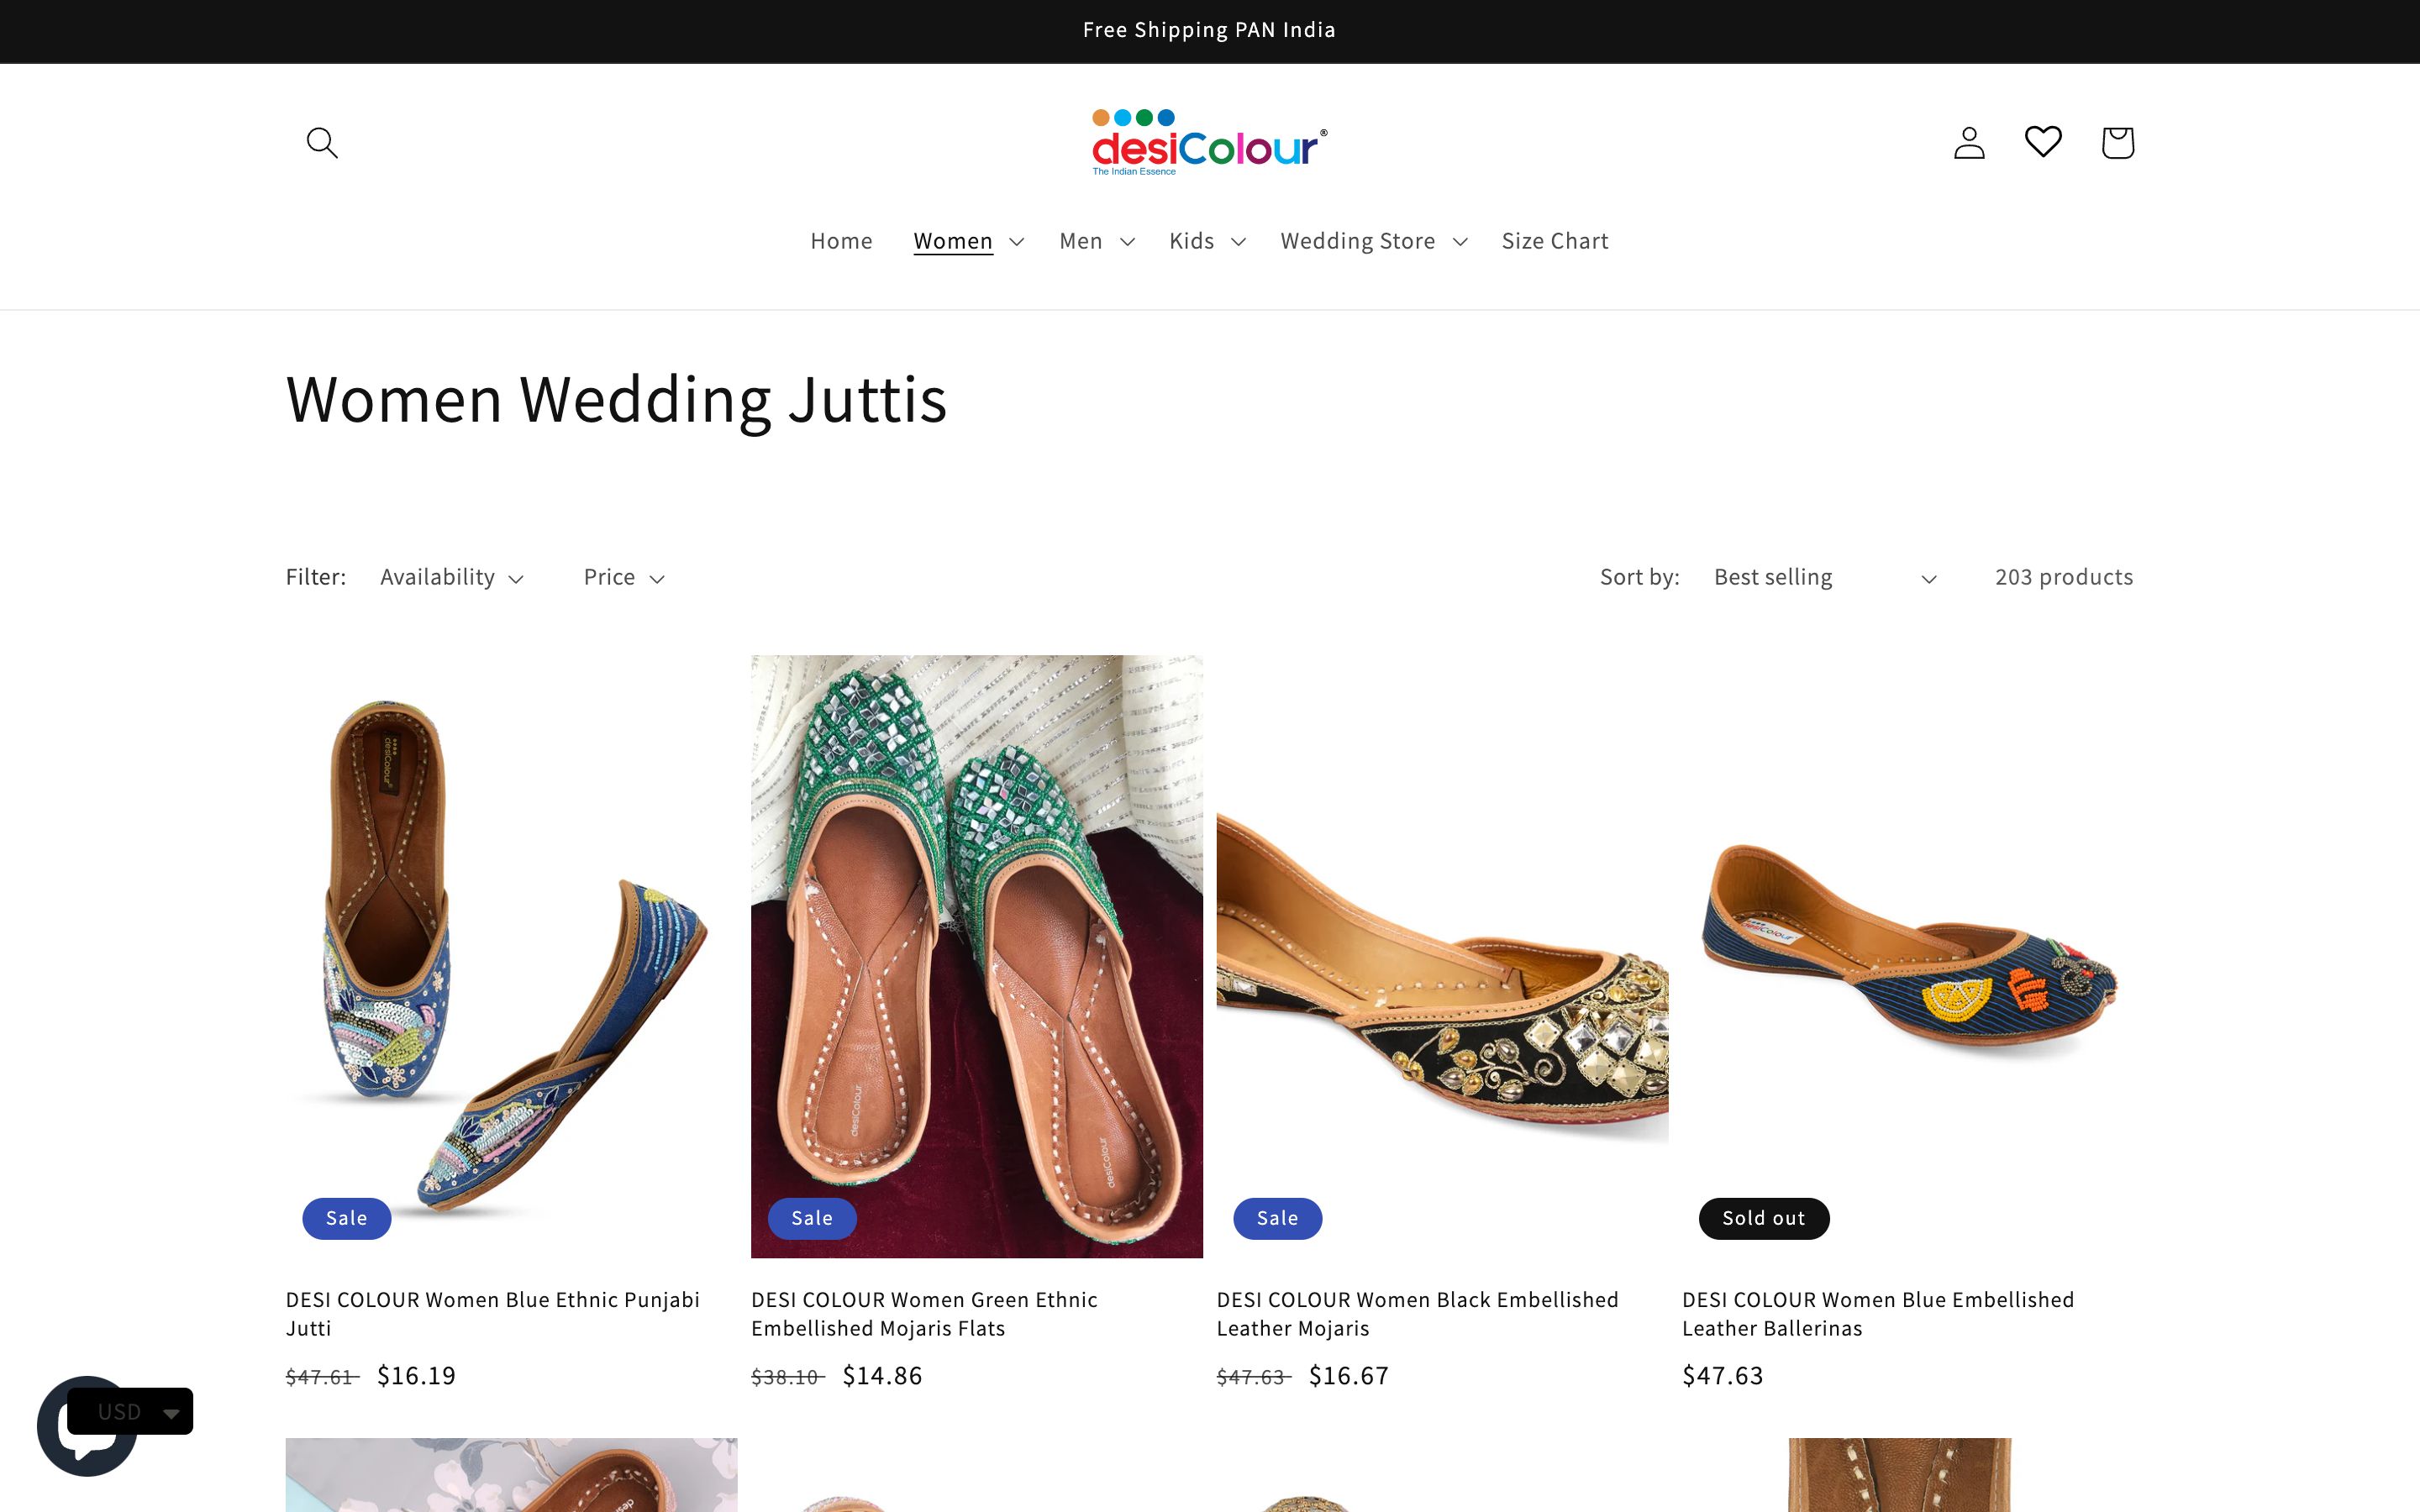Open the Green Ethnic Mojaris product image
Screen dimensions: 2420x1512
[976, 955]
